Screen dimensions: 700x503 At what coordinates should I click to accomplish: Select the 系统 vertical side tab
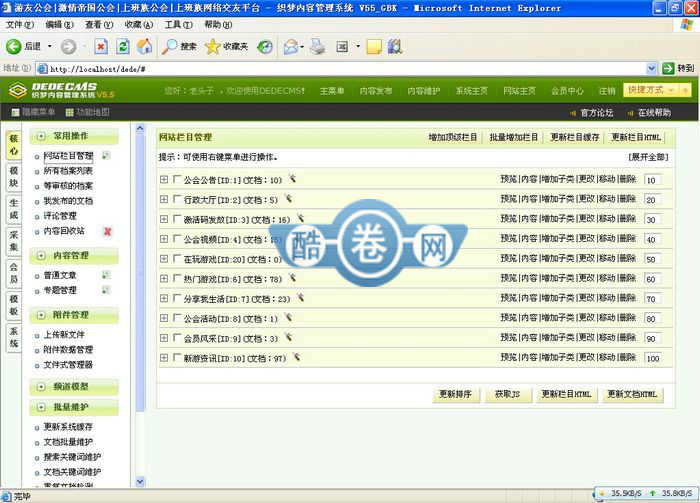(x=14, y=337)
